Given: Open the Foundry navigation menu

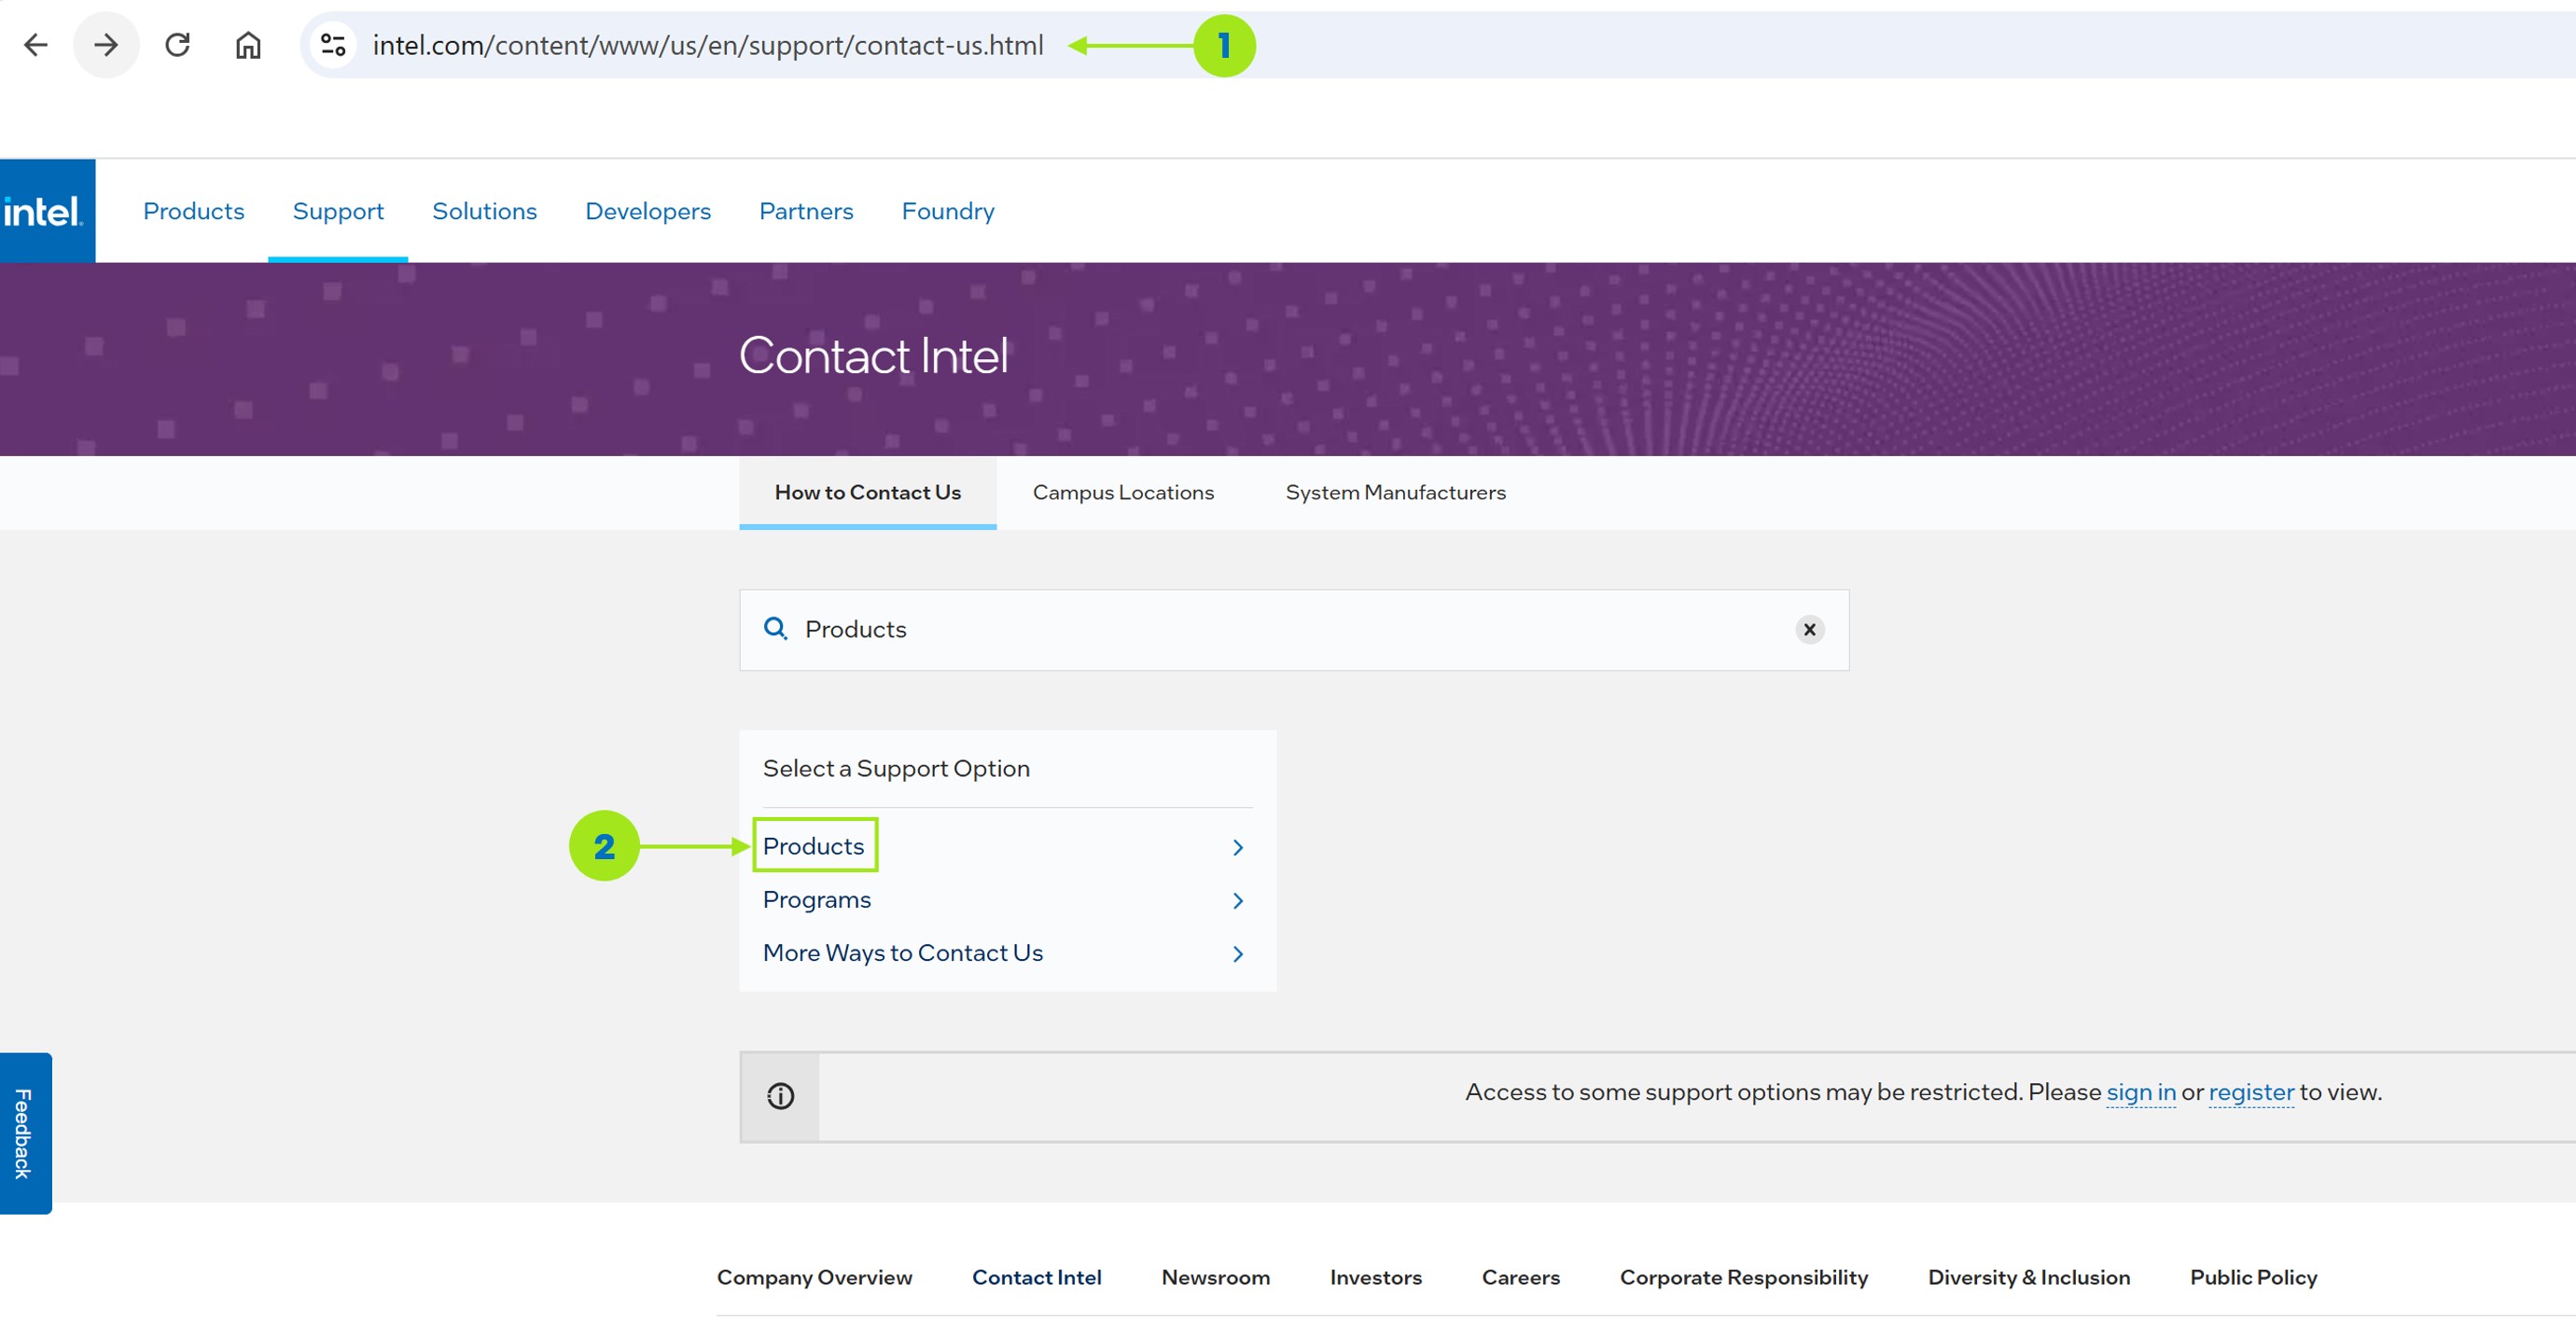Looking at the screenshot, I should coord(948,211).
